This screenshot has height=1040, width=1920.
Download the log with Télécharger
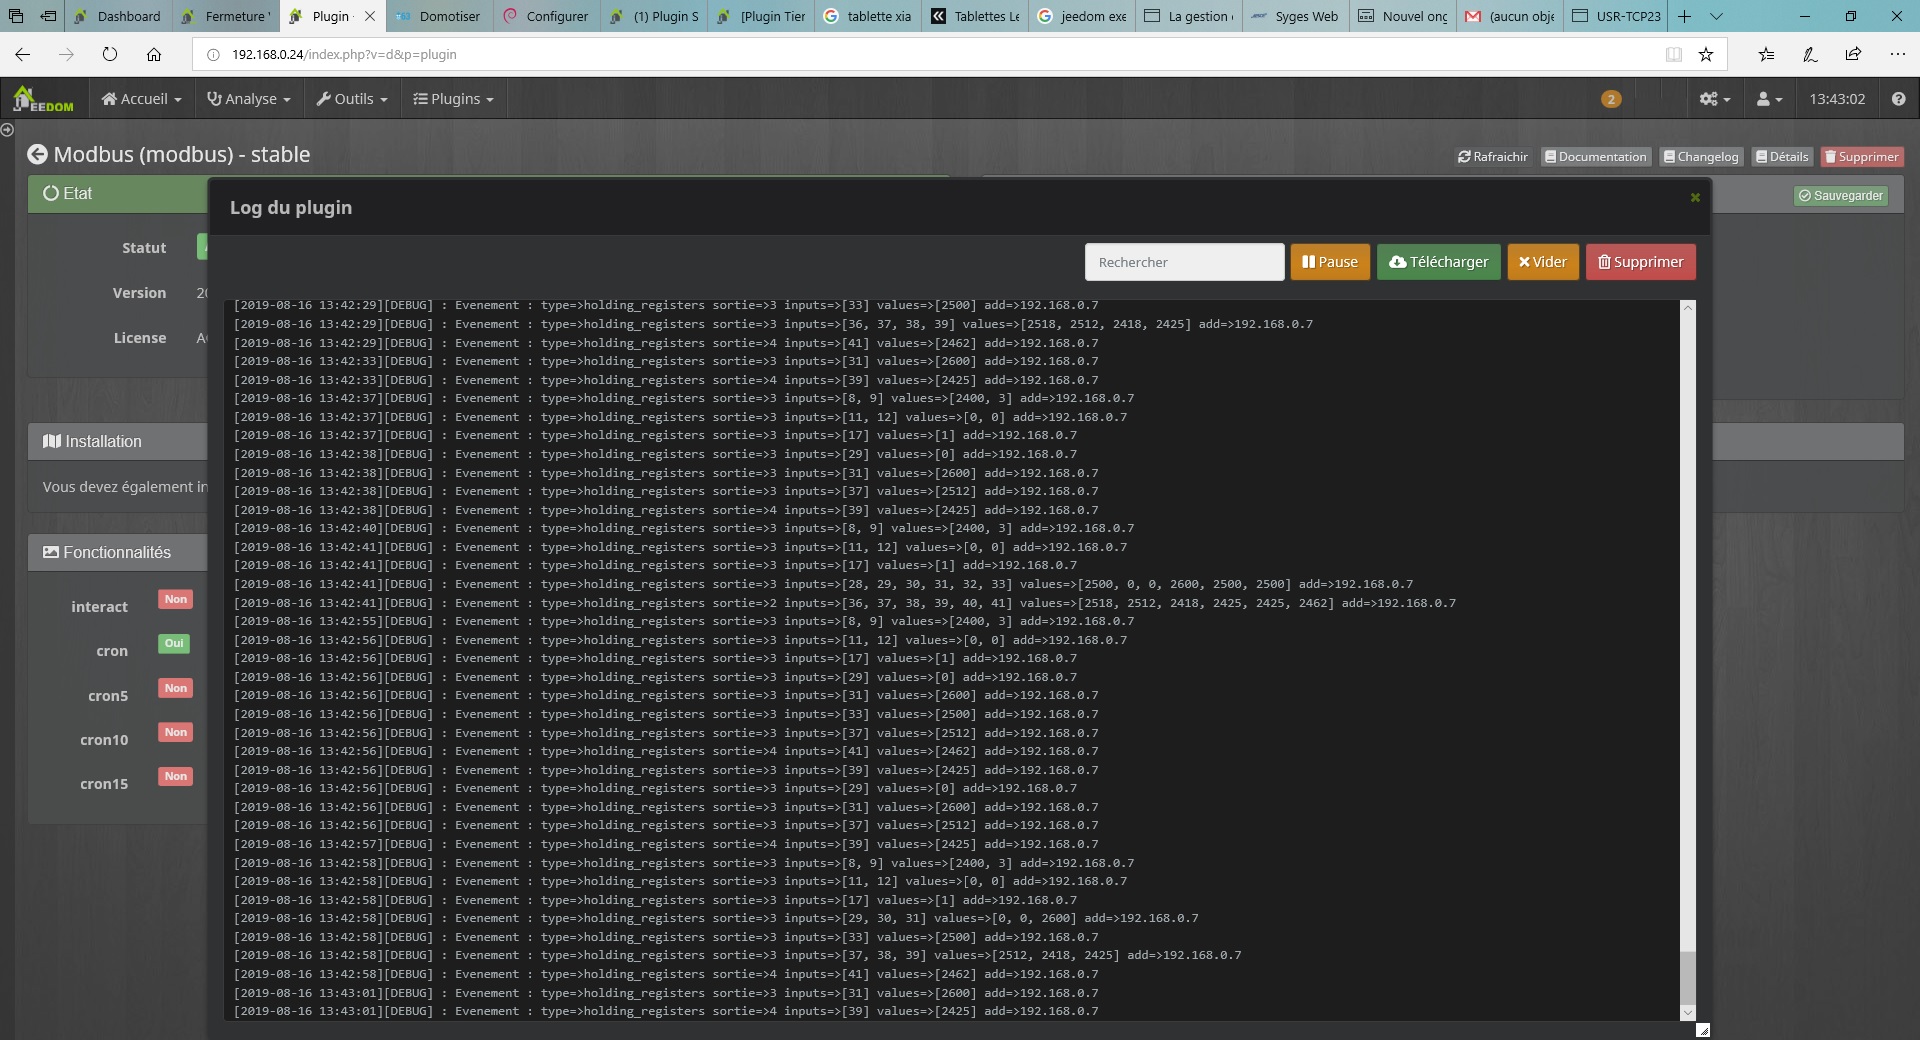click(1438, 262)
